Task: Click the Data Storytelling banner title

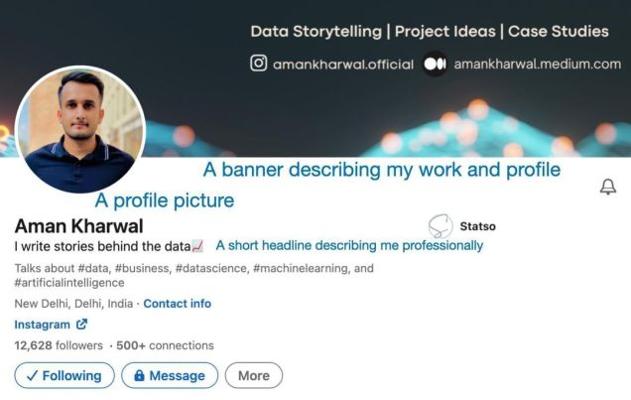Action: 429,31
